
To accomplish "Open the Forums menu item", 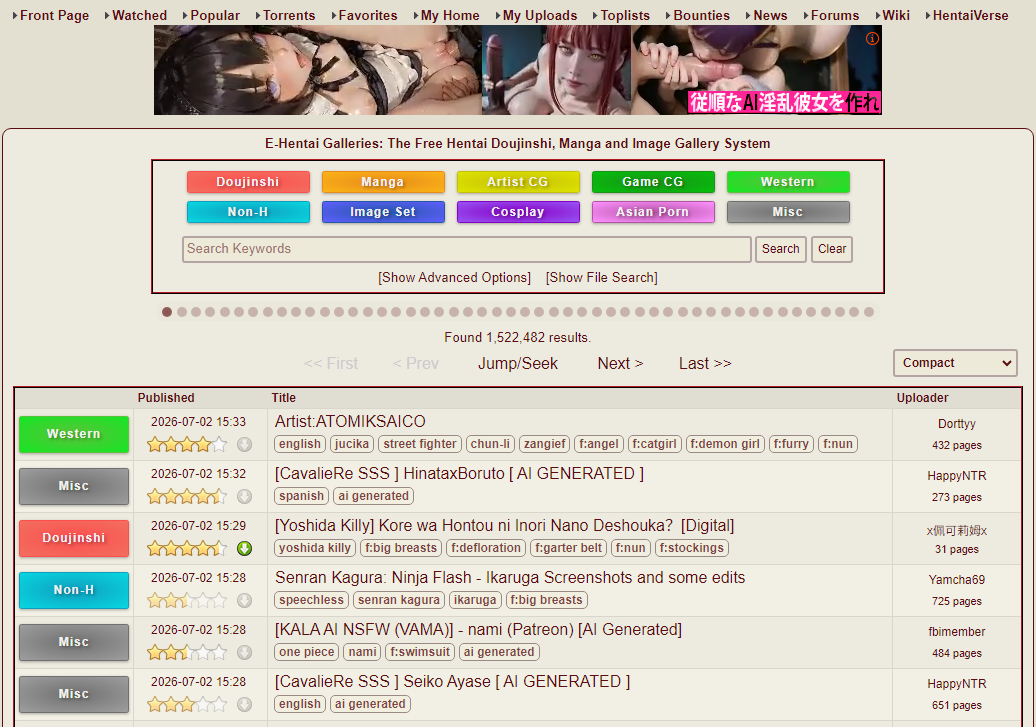I will click(834, 15).
